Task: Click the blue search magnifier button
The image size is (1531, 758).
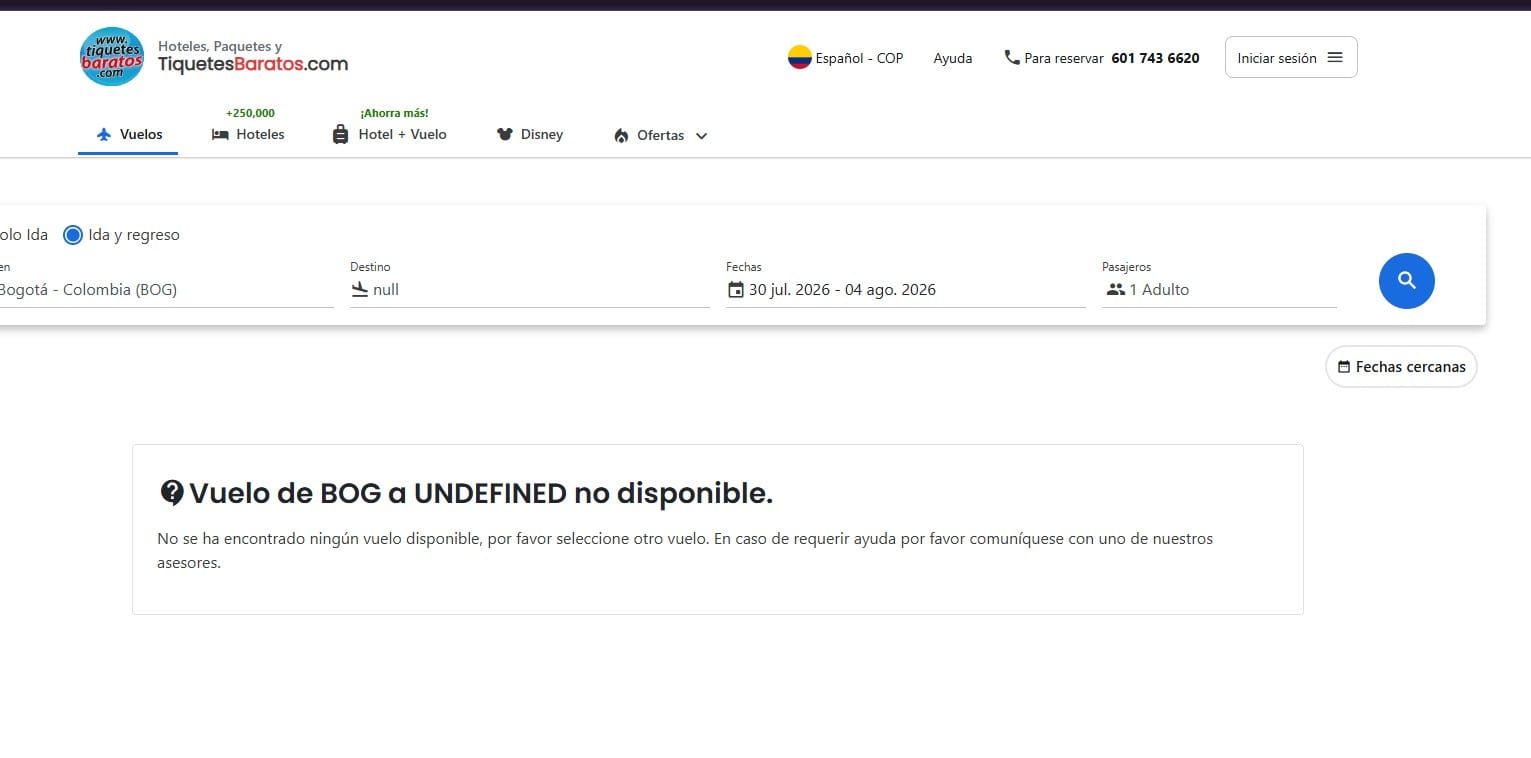Action: [x=1406, y=281]
